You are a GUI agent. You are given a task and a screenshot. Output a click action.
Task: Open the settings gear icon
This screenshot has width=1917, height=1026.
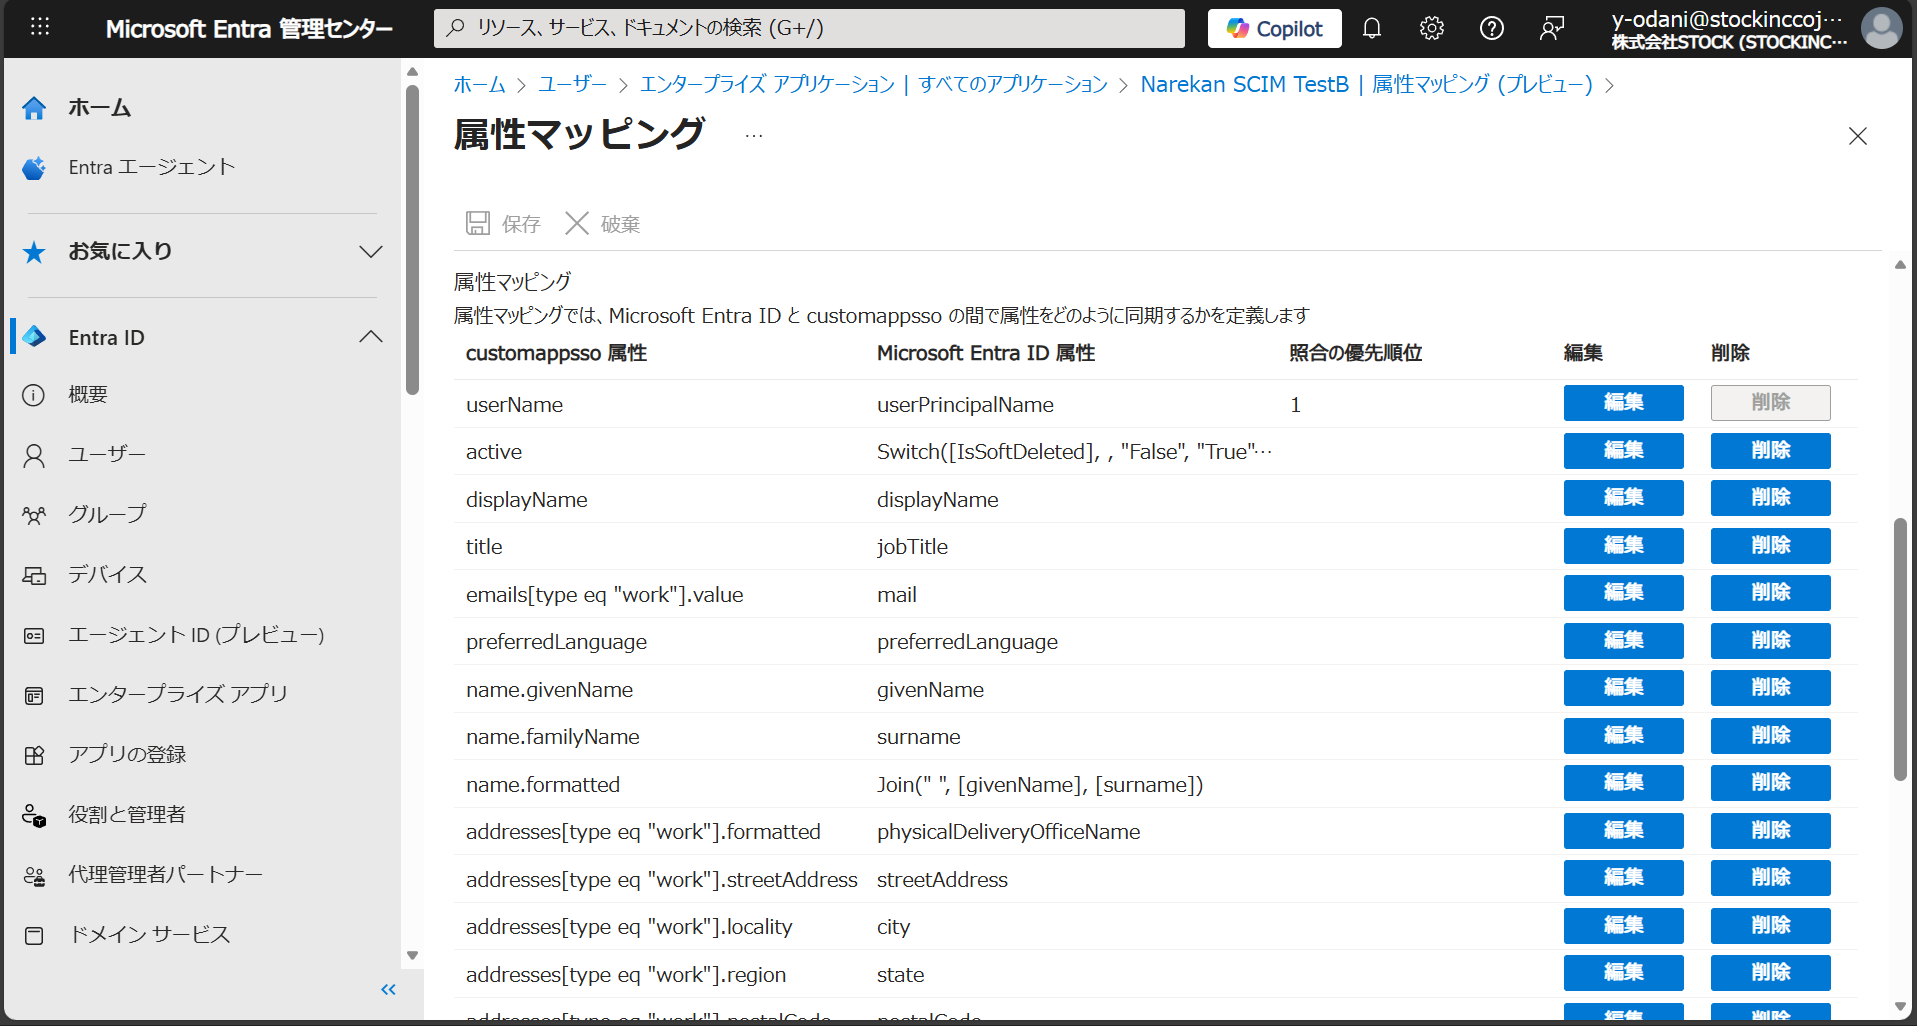pos(1432,28)
